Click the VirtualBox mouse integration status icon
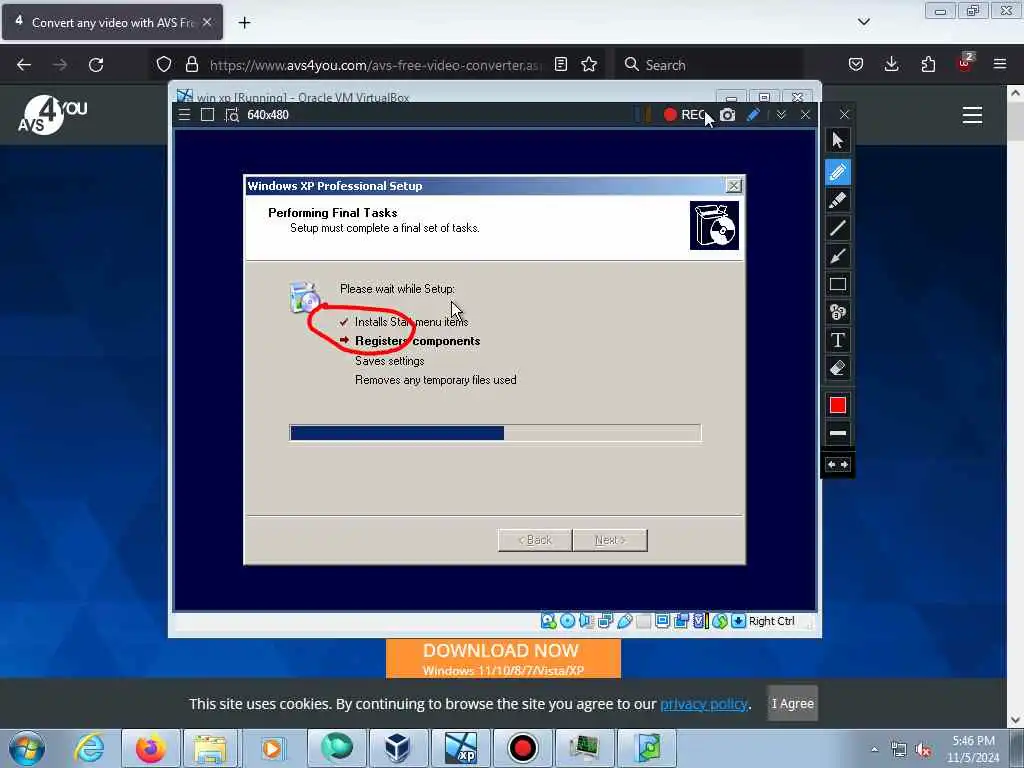Image resolution: width=1024 pixels, height=768 pixels. tap(720, 621)
